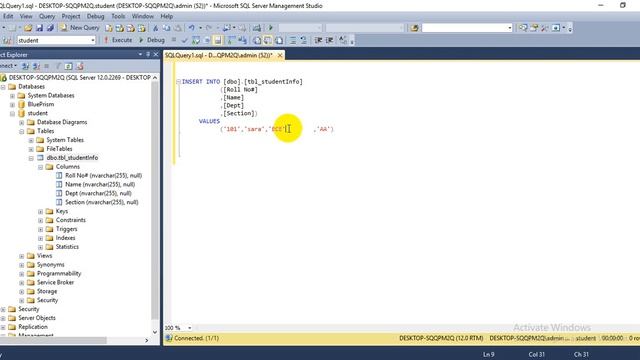Expand the Programmability folder

[x=22, y=274]
